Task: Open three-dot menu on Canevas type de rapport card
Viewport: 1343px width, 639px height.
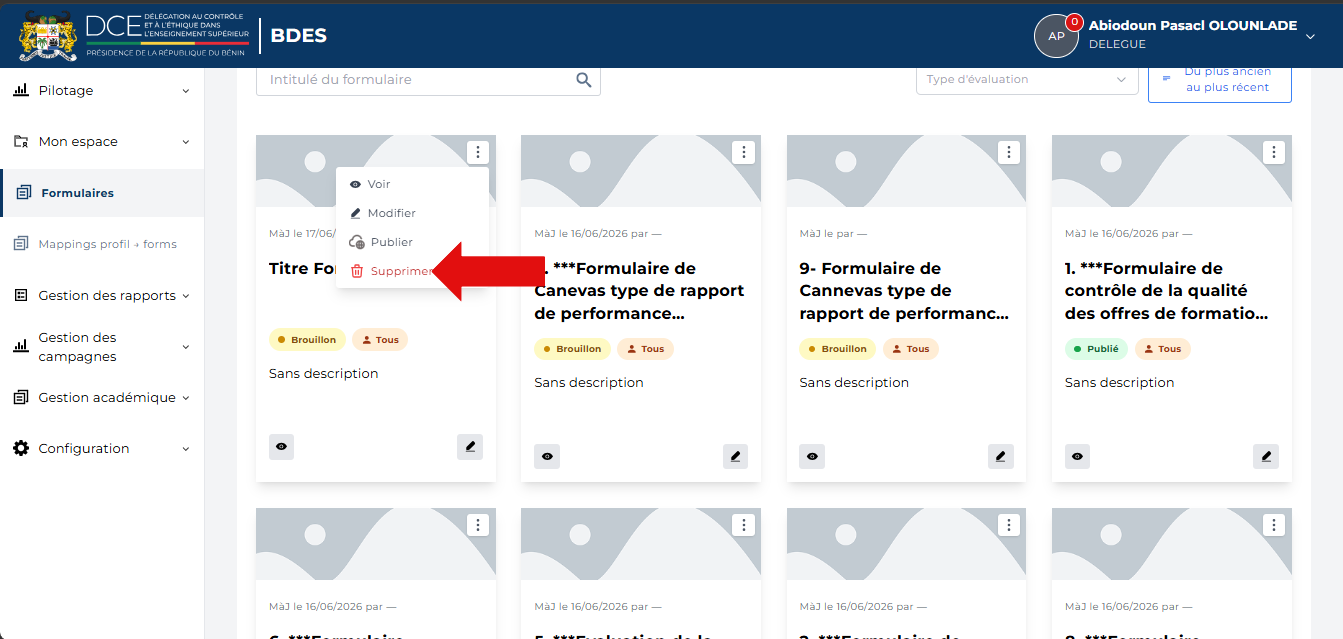Action: [x=743, y=152]
